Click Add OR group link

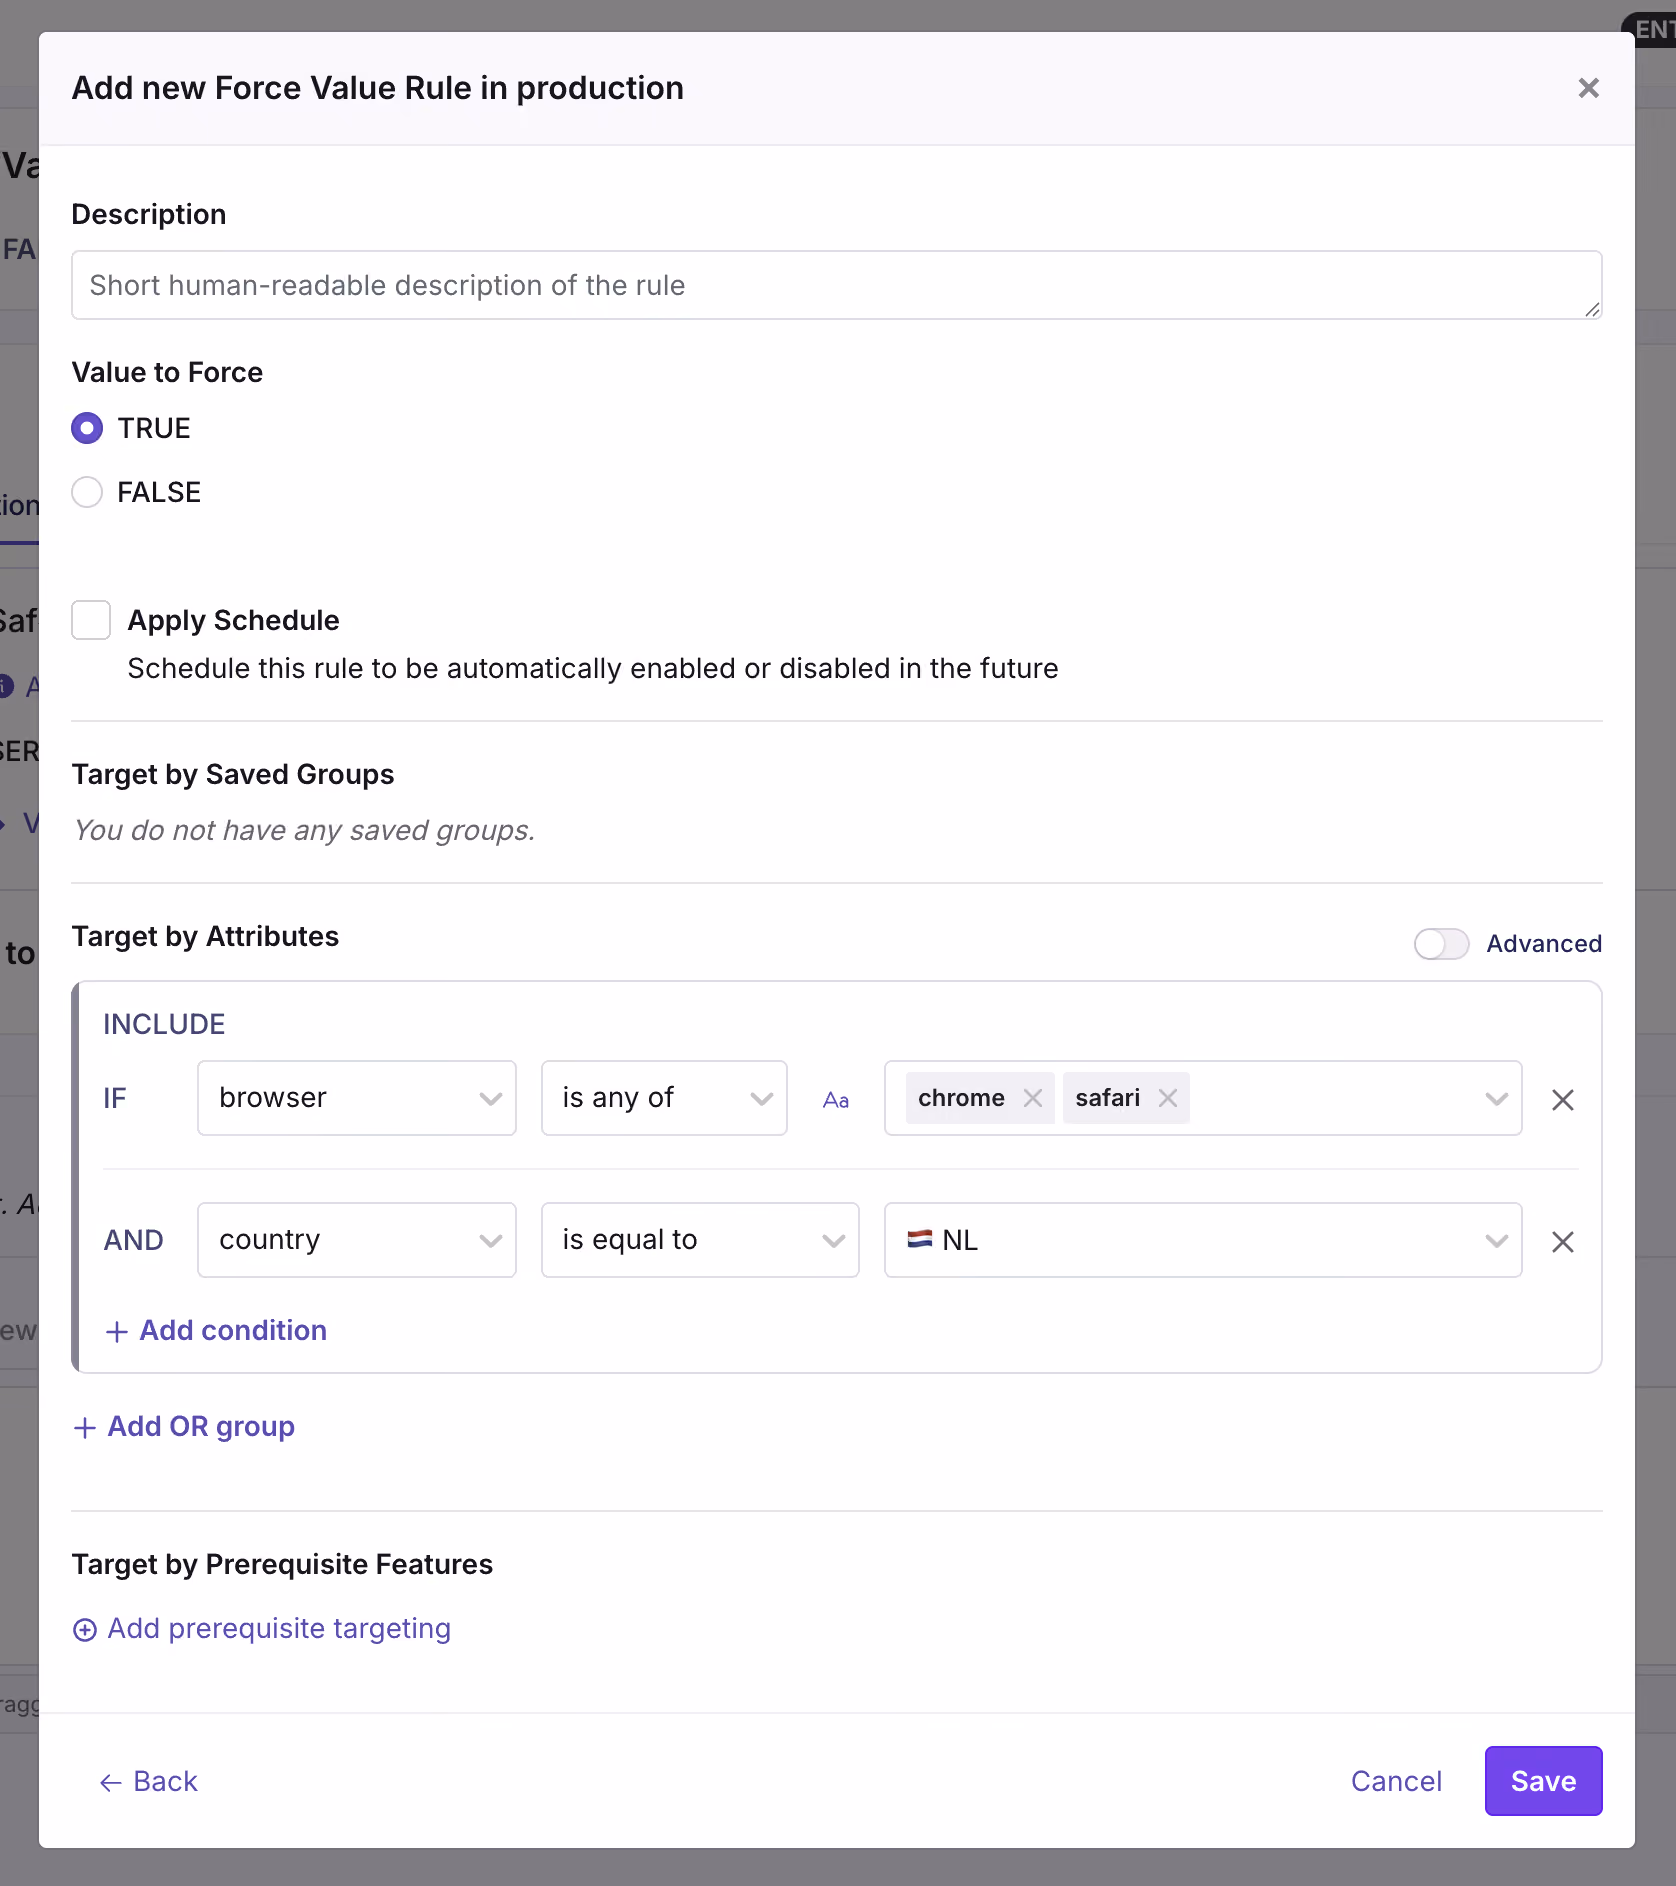[x=184, y=1426]
